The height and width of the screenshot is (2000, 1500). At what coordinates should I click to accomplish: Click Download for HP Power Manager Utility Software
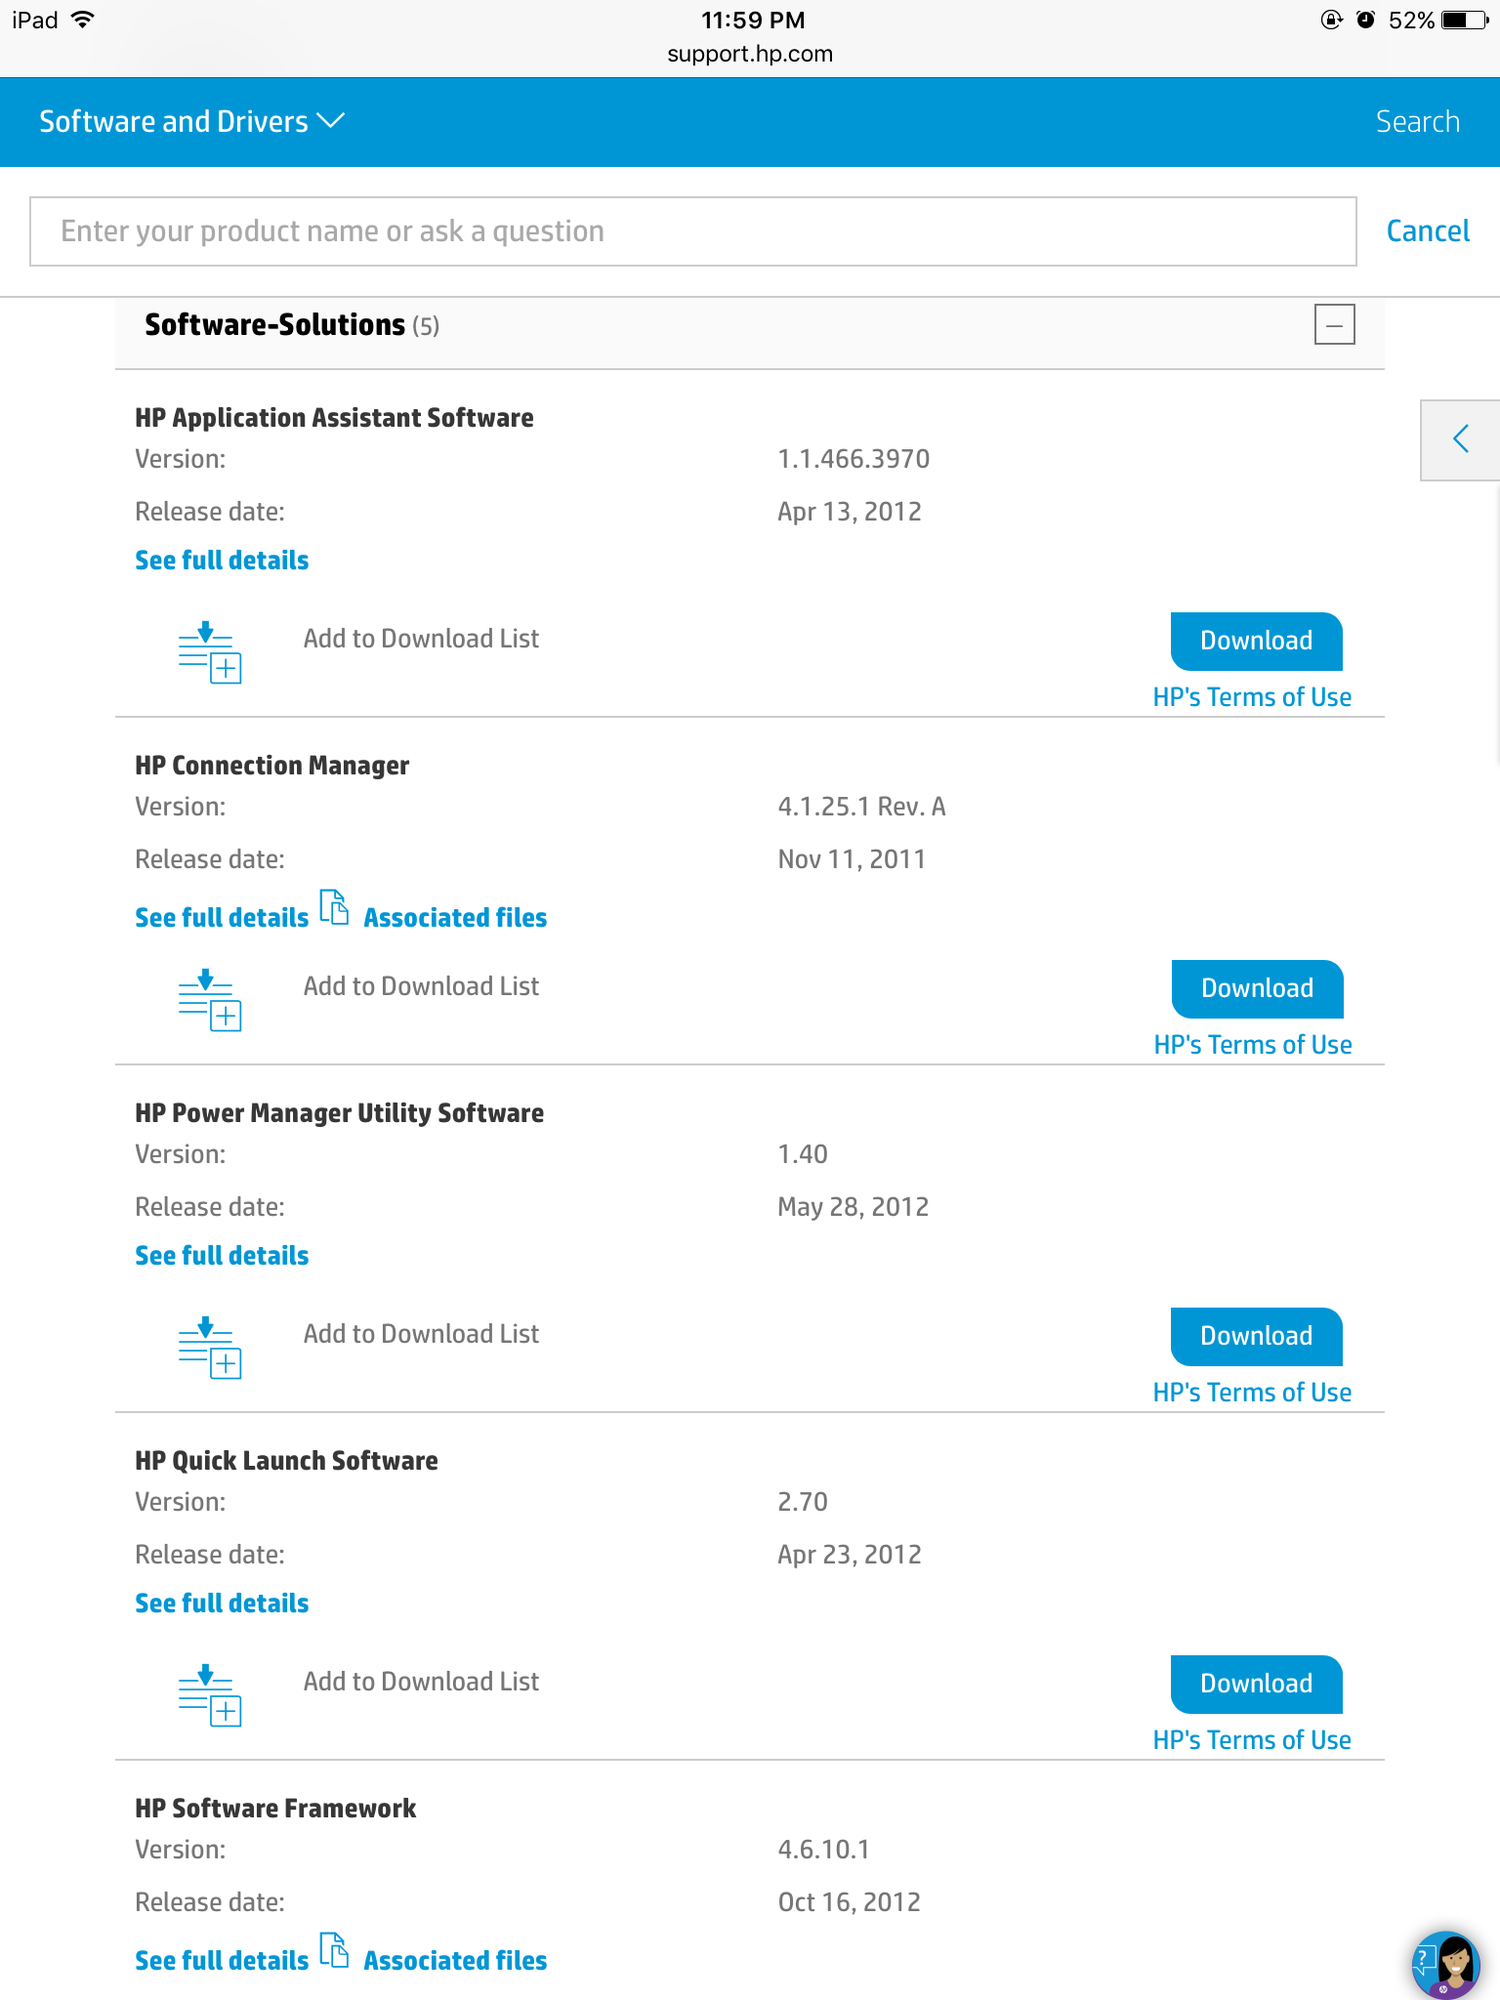1255,1337
